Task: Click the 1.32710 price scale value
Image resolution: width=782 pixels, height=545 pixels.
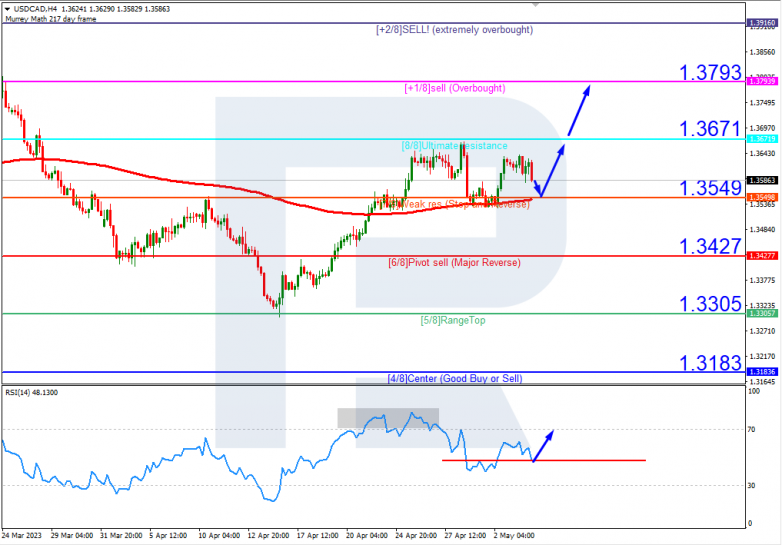Action: (763, 331)
